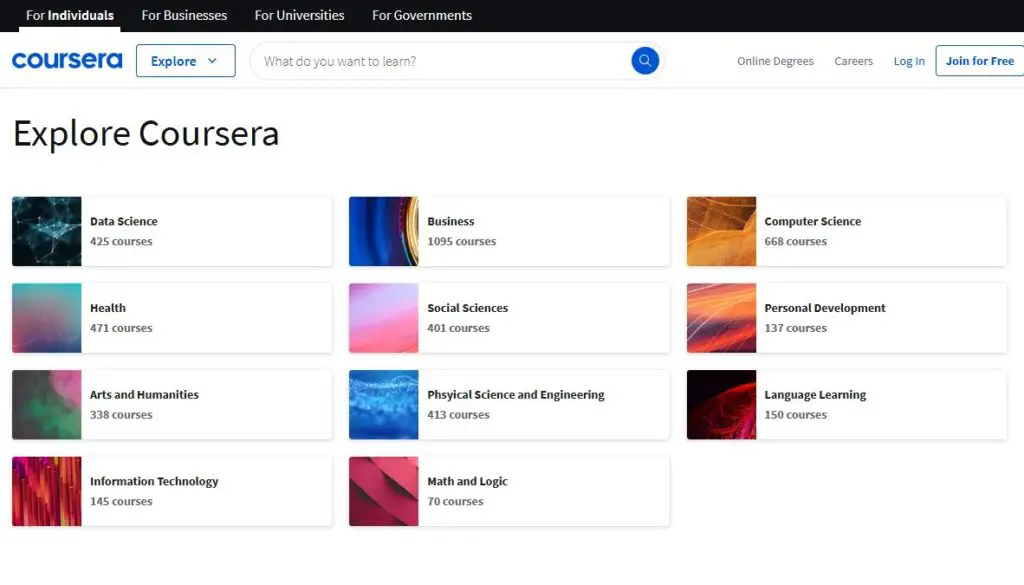Click the Coursera logo

67,61
